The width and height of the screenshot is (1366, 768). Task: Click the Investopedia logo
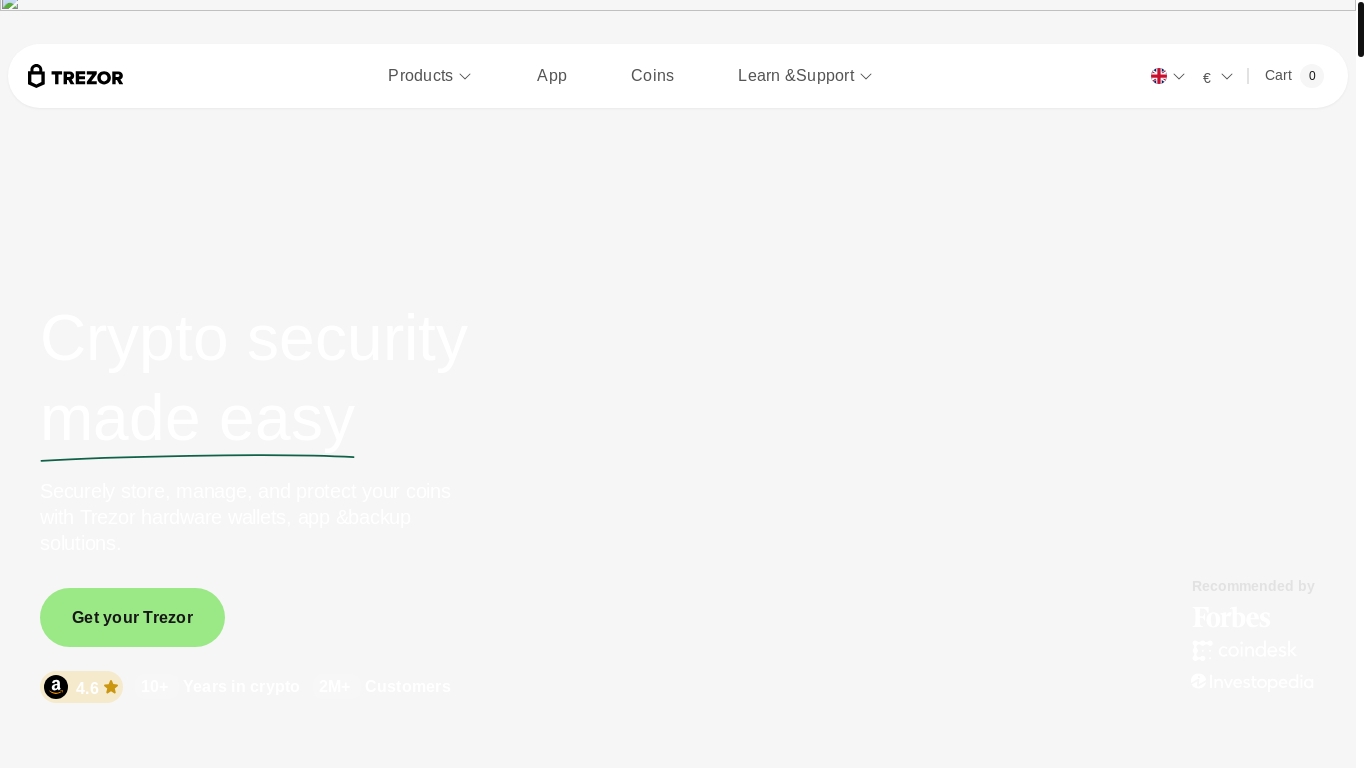[1252, 682]
